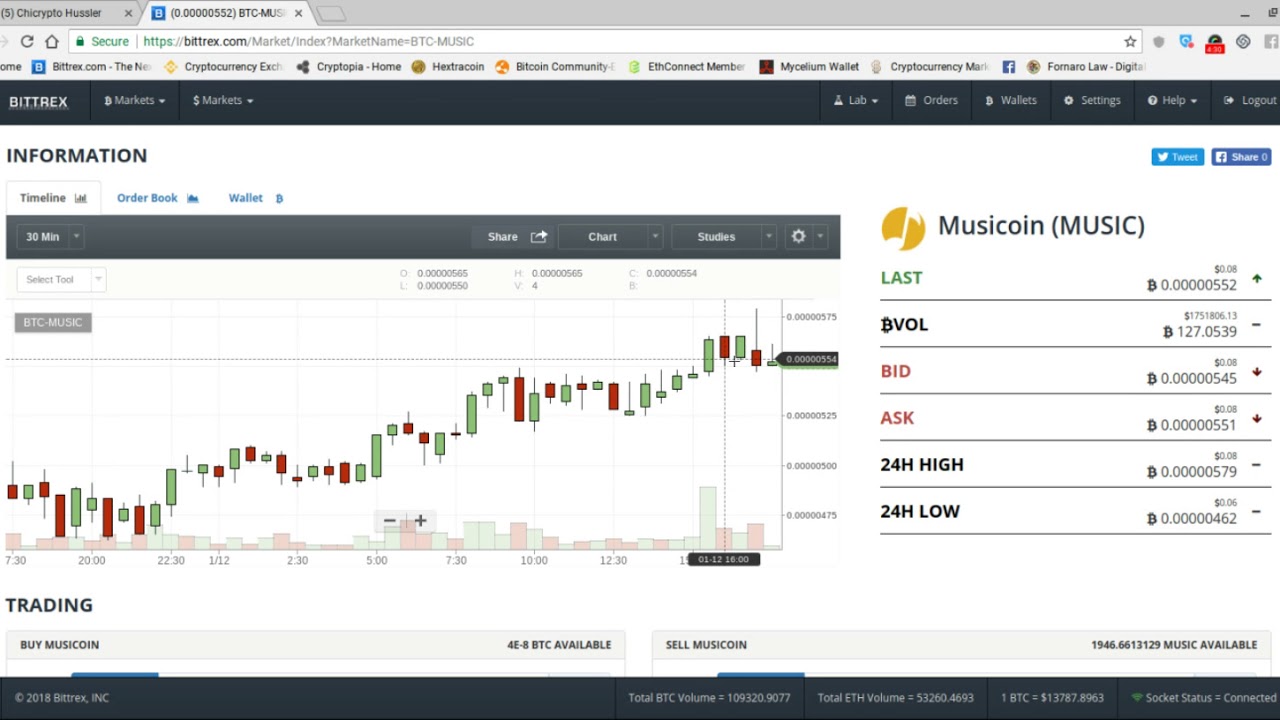Go to Wallets page
The height and width of the screenshot is (720, 1280).
(1011, 100)
